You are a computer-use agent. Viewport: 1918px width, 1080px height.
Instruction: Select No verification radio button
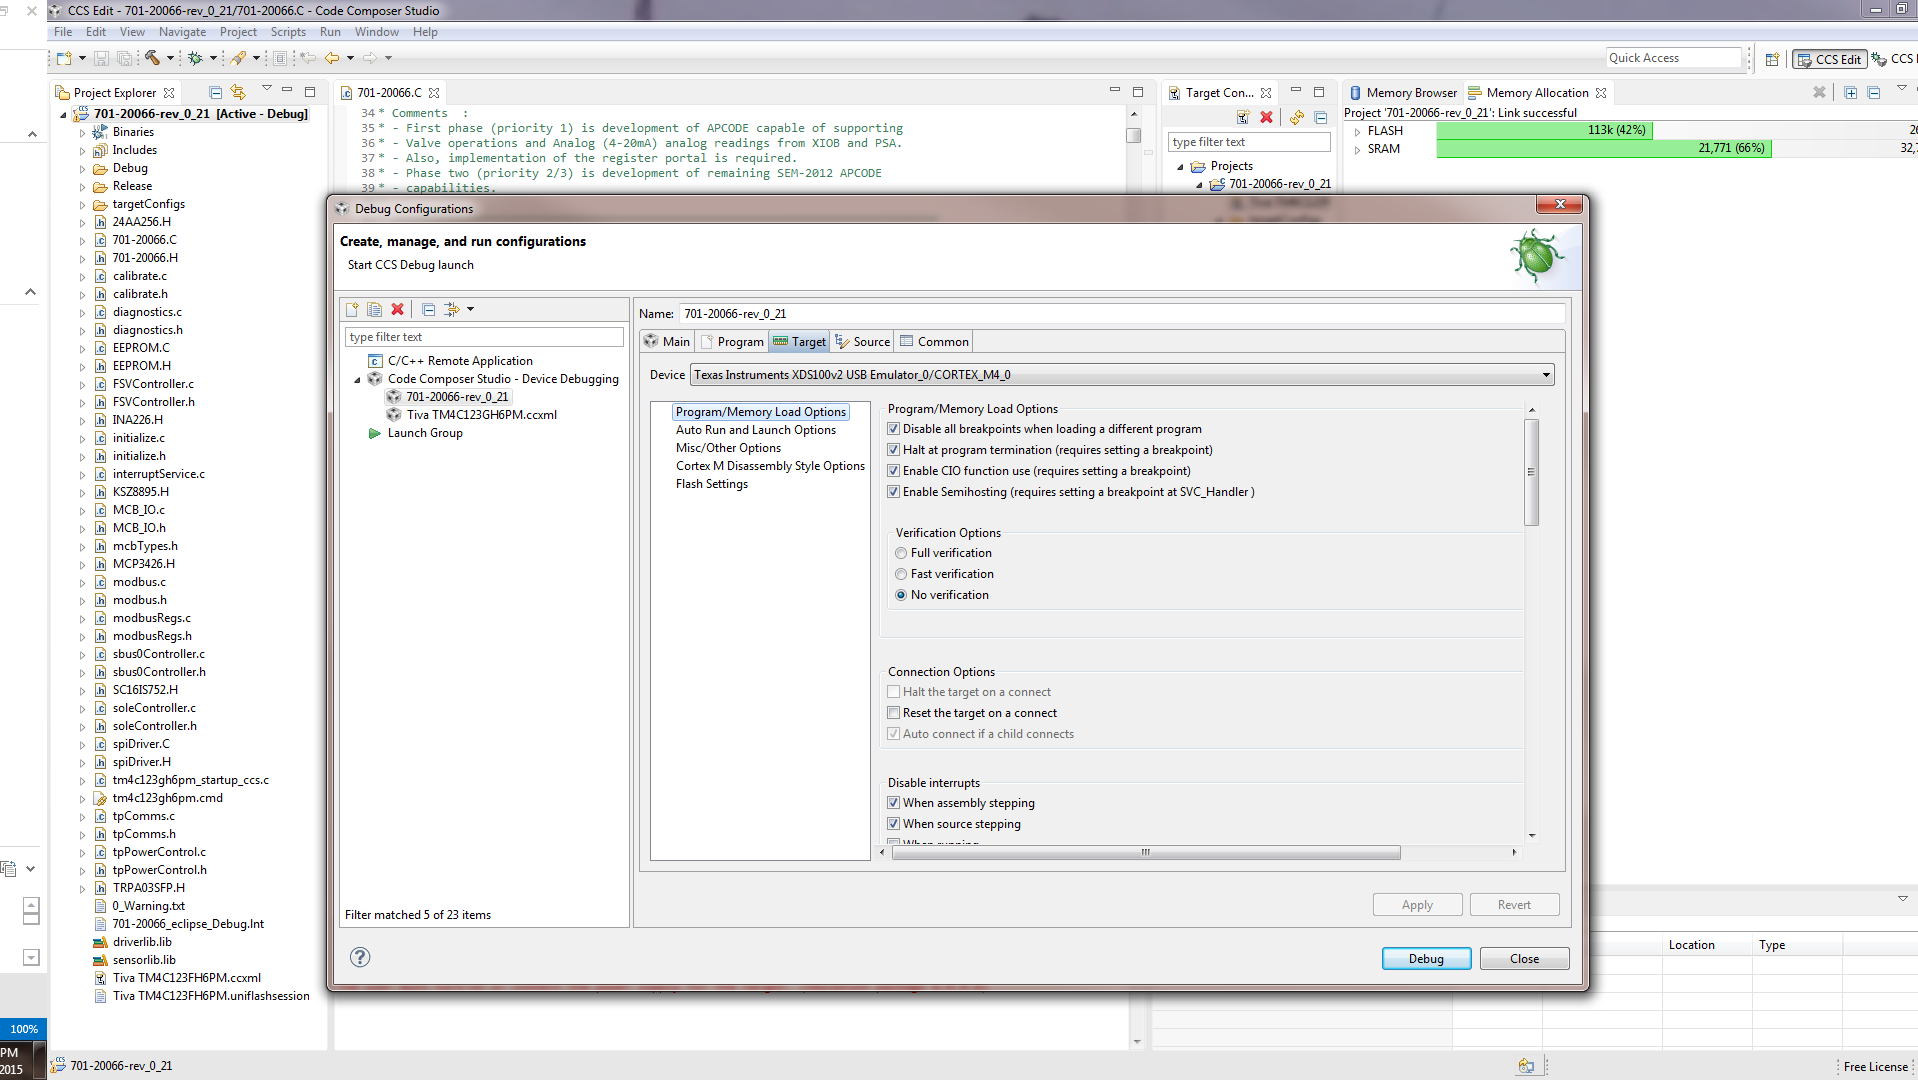[x=901, y=595]
